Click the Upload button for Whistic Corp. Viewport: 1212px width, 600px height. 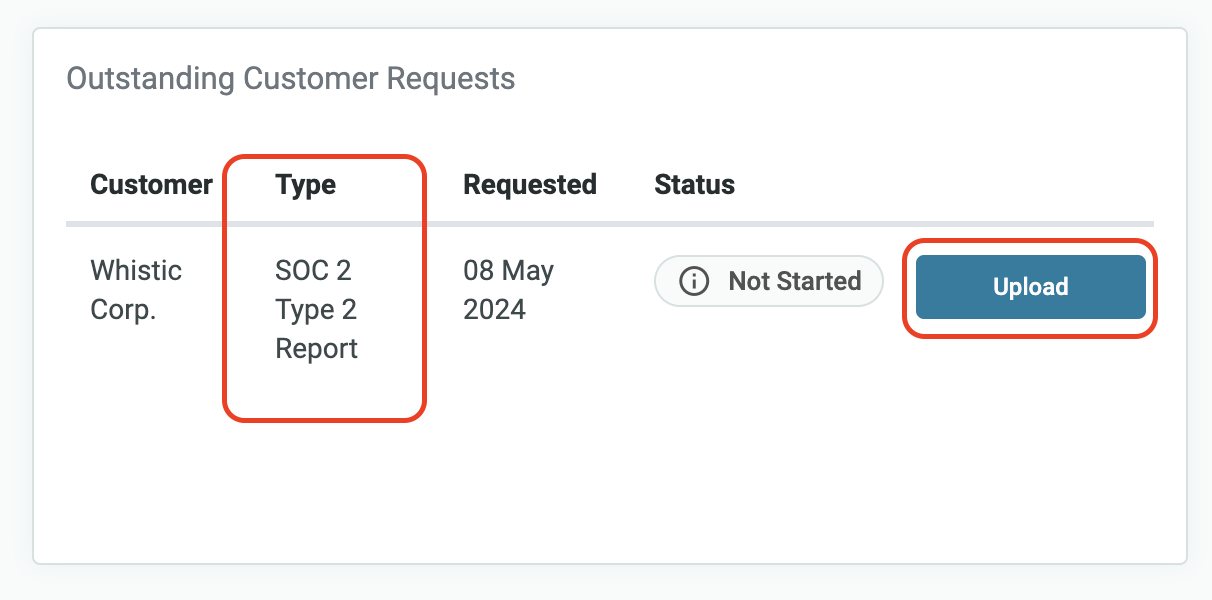point(1030,287)
